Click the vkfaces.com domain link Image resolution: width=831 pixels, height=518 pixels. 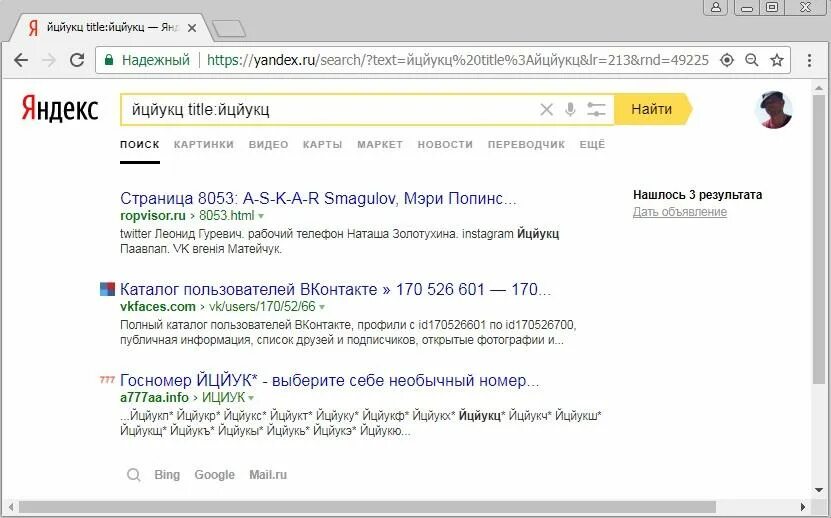[158, 306]
